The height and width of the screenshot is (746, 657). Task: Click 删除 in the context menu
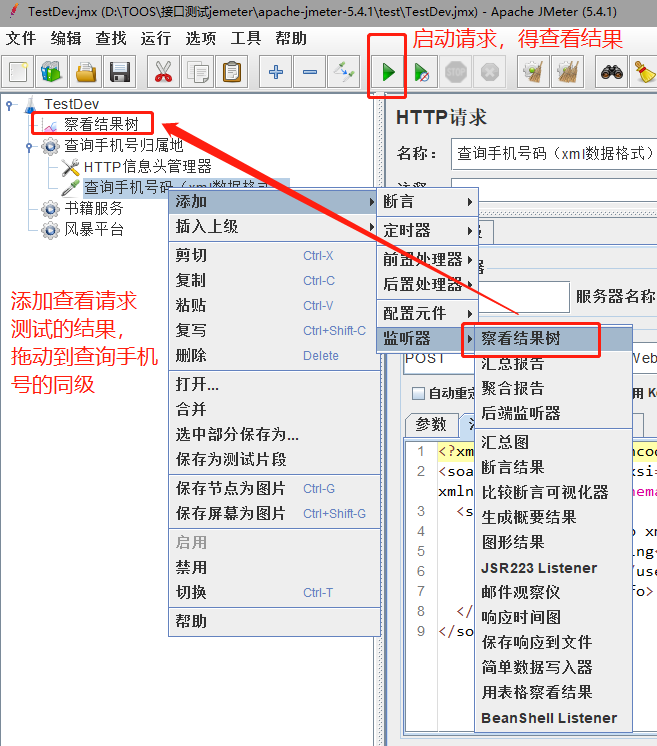click(274, 355)
